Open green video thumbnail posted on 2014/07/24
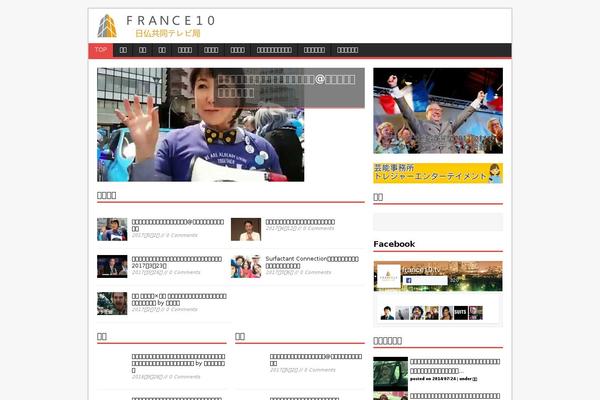Viewport: 600px width, 400px height. click(x=391, y=374)
